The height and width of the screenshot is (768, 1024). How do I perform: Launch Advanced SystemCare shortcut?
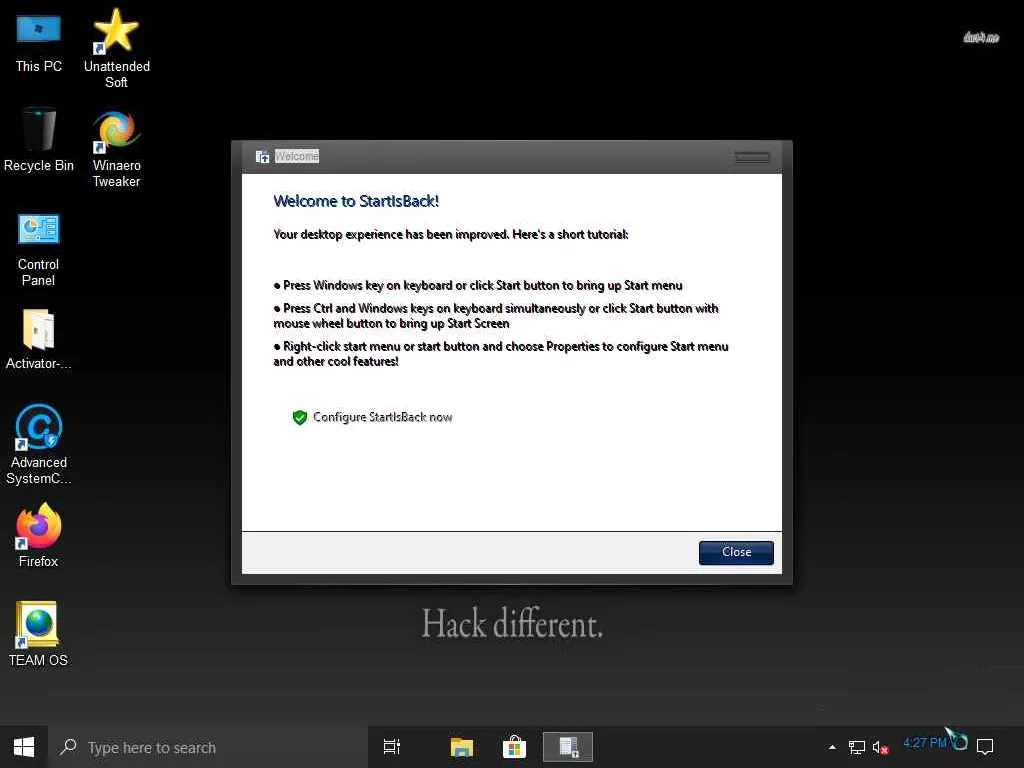point(39,444)
